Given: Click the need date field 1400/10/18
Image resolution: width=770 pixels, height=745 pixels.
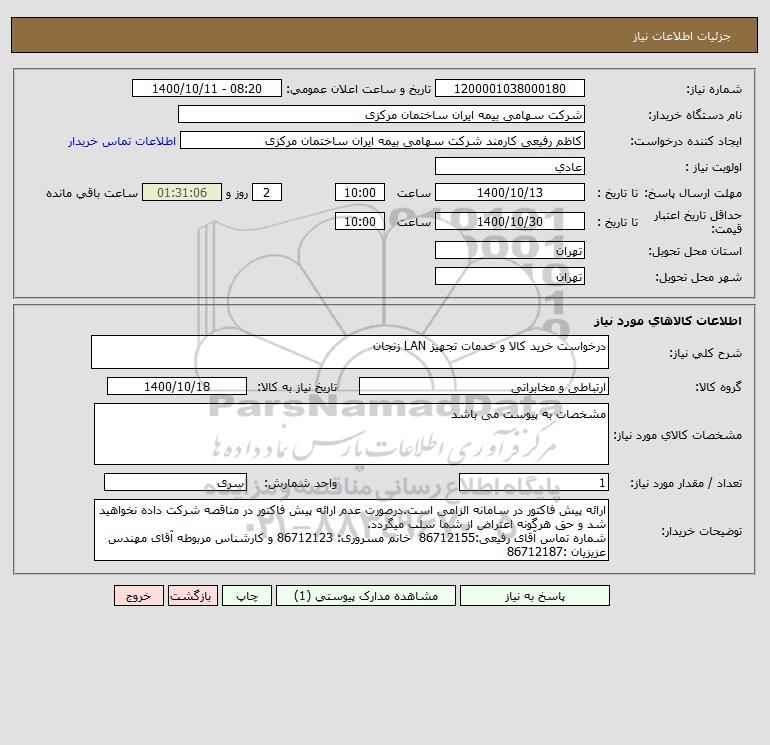Looking at the screenshot, I should [x=177, y=386].
